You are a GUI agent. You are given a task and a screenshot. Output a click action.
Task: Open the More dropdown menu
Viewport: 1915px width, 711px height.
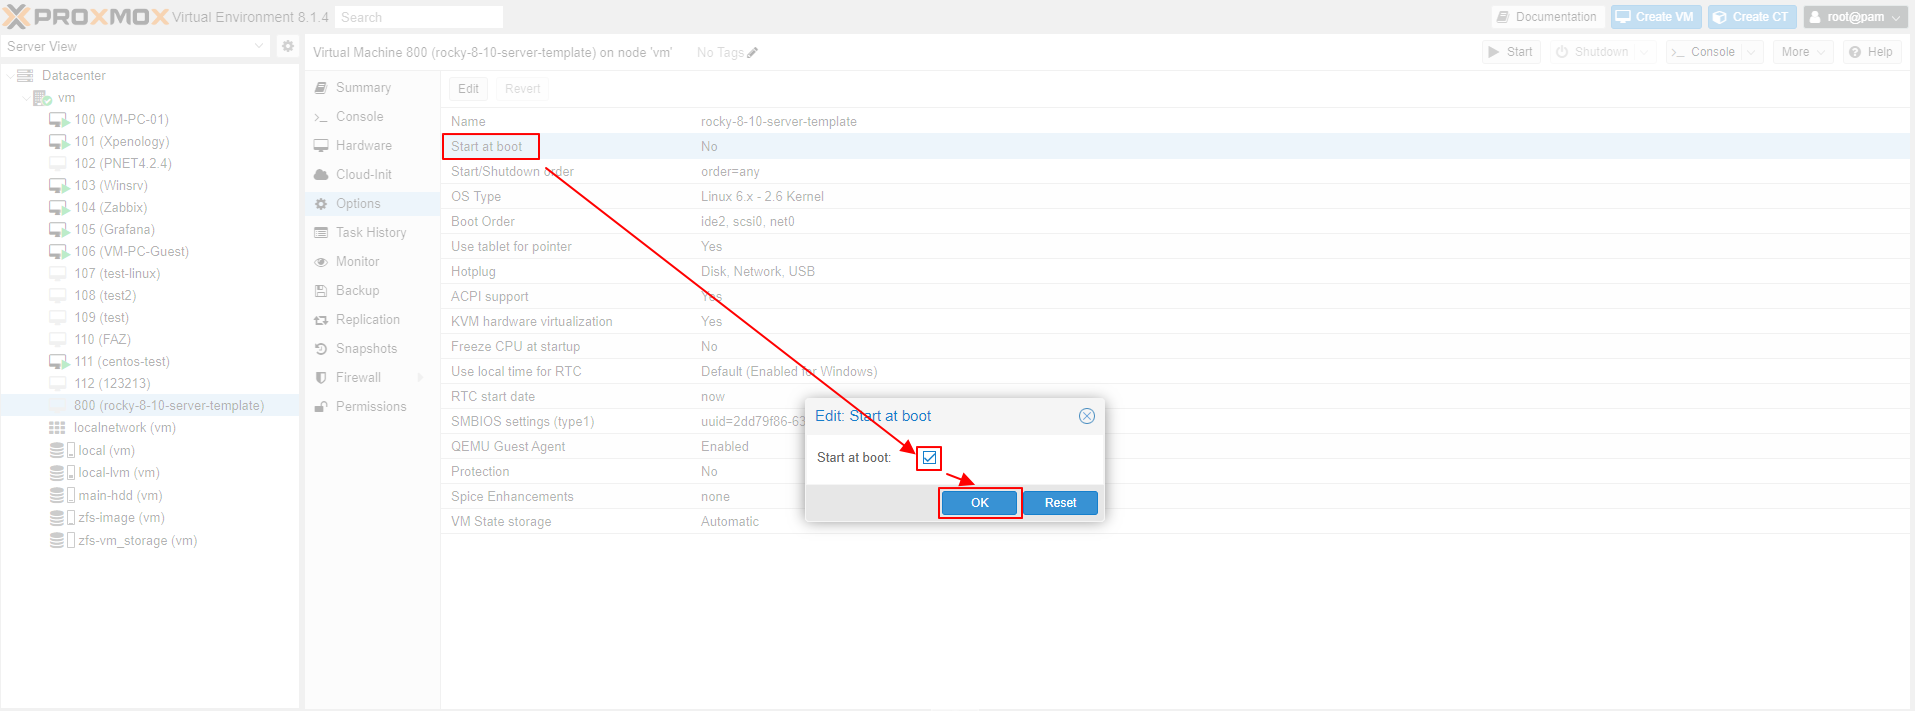pos(1802,52)
